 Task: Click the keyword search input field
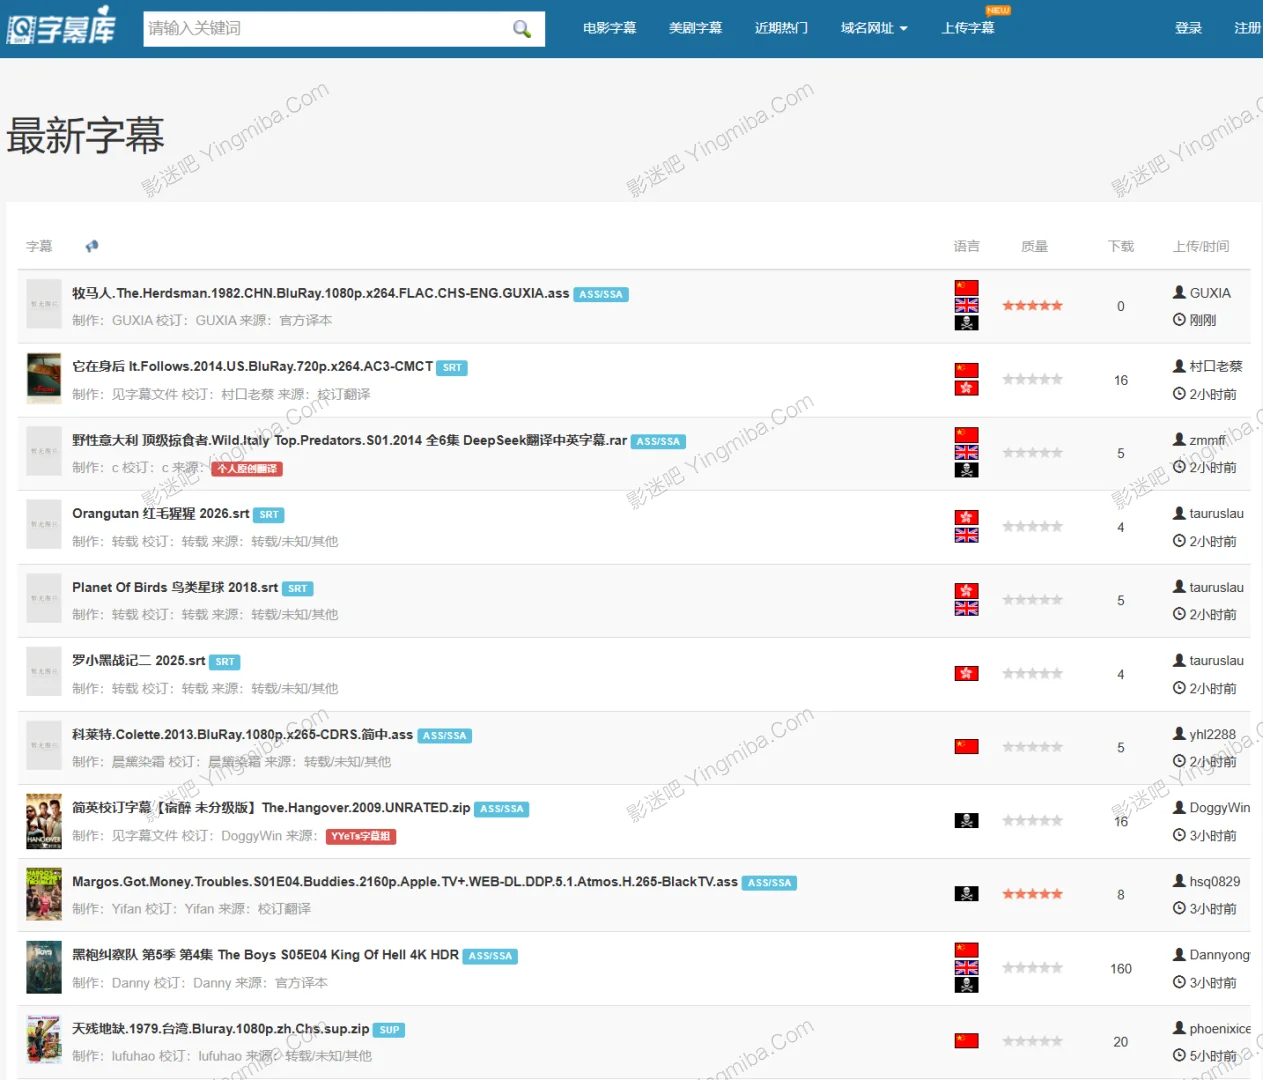(x=325, y=29)
